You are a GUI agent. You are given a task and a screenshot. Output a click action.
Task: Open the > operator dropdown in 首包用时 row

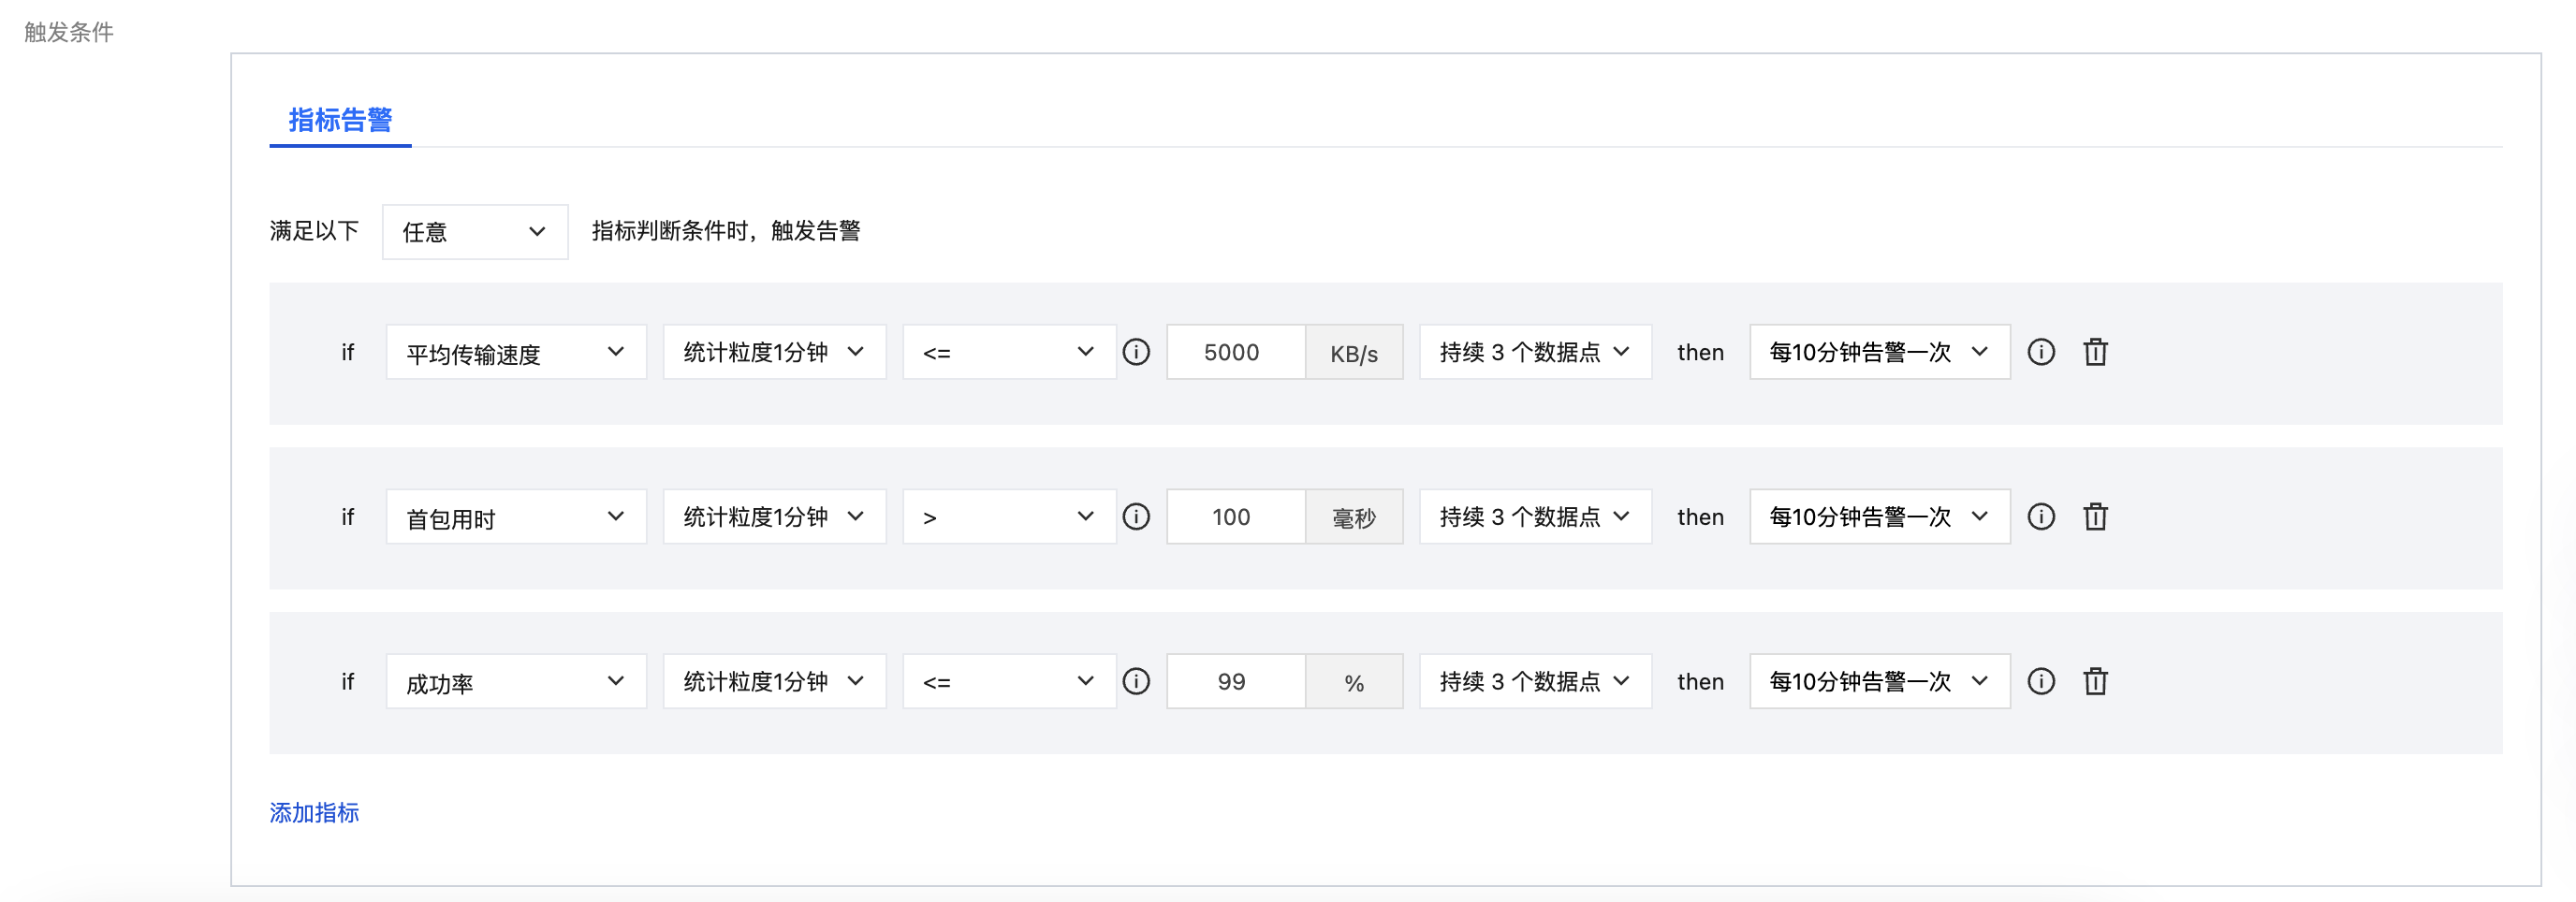point(1009,517)
